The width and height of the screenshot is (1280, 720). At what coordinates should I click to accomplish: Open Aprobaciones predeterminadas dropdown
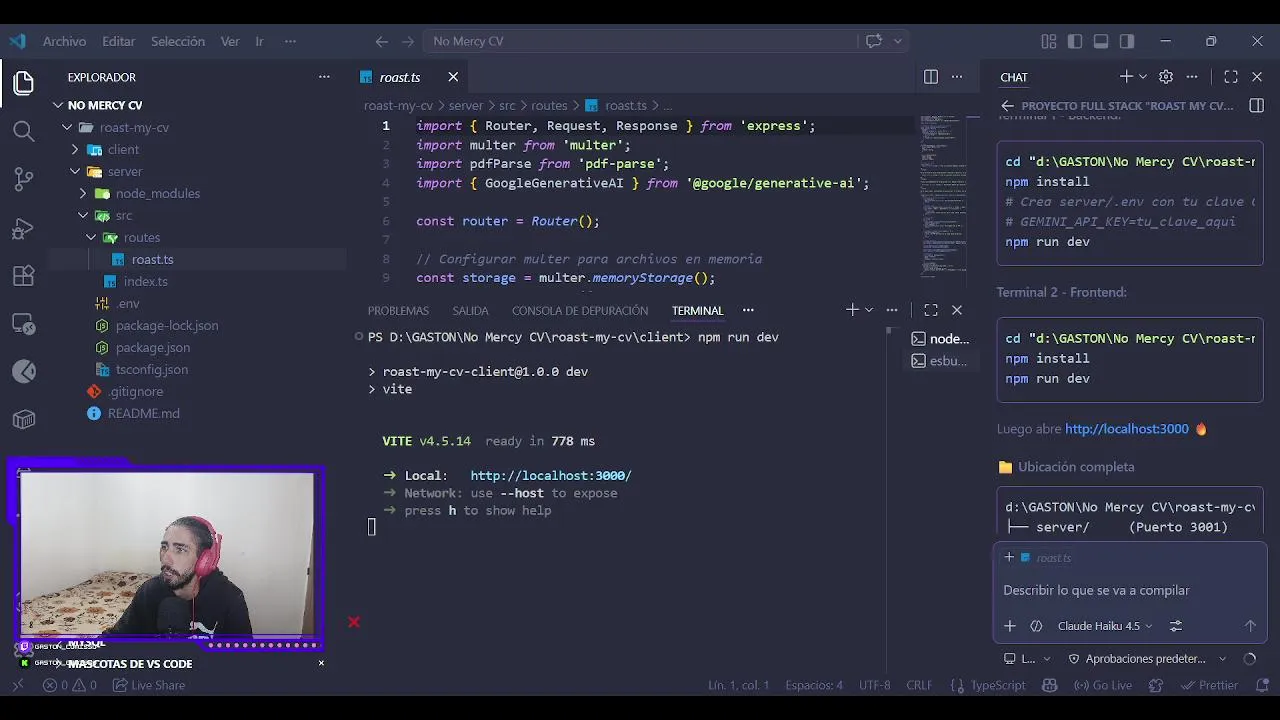coord(1147,659)
